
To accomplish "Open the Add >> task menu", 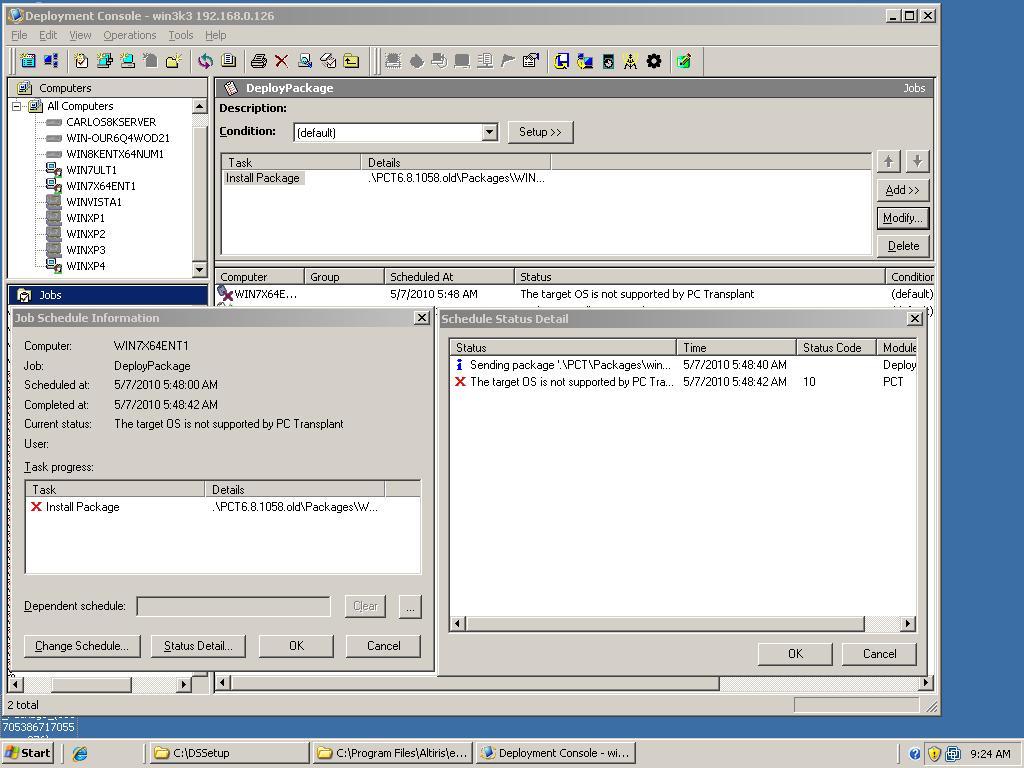I will click(902, 190).
